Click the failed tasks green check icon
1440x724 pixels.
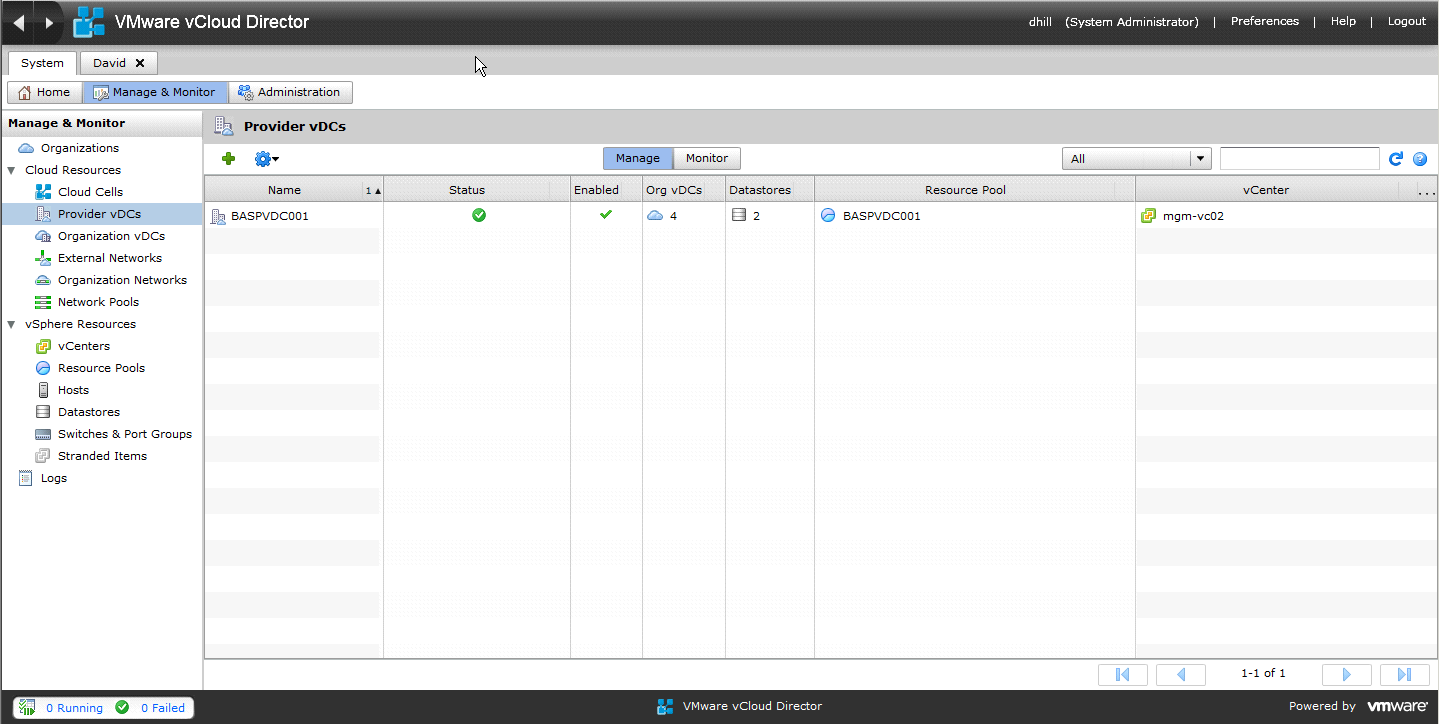point(122,707)
